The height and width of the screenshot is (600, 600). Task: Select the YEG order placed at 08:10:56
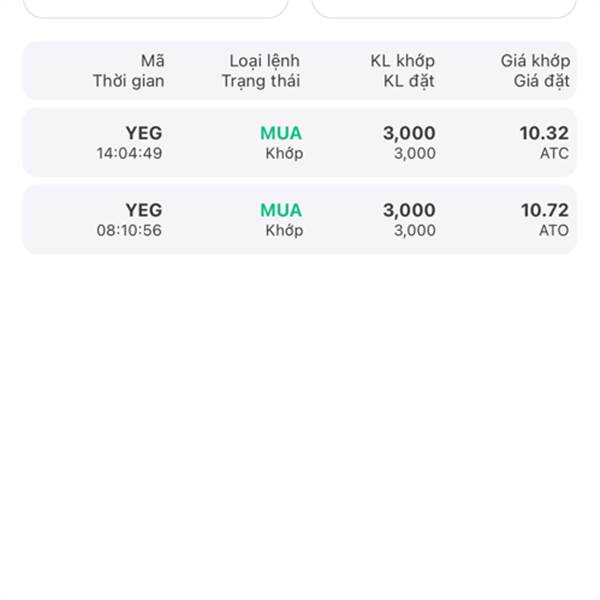[300, 219]
